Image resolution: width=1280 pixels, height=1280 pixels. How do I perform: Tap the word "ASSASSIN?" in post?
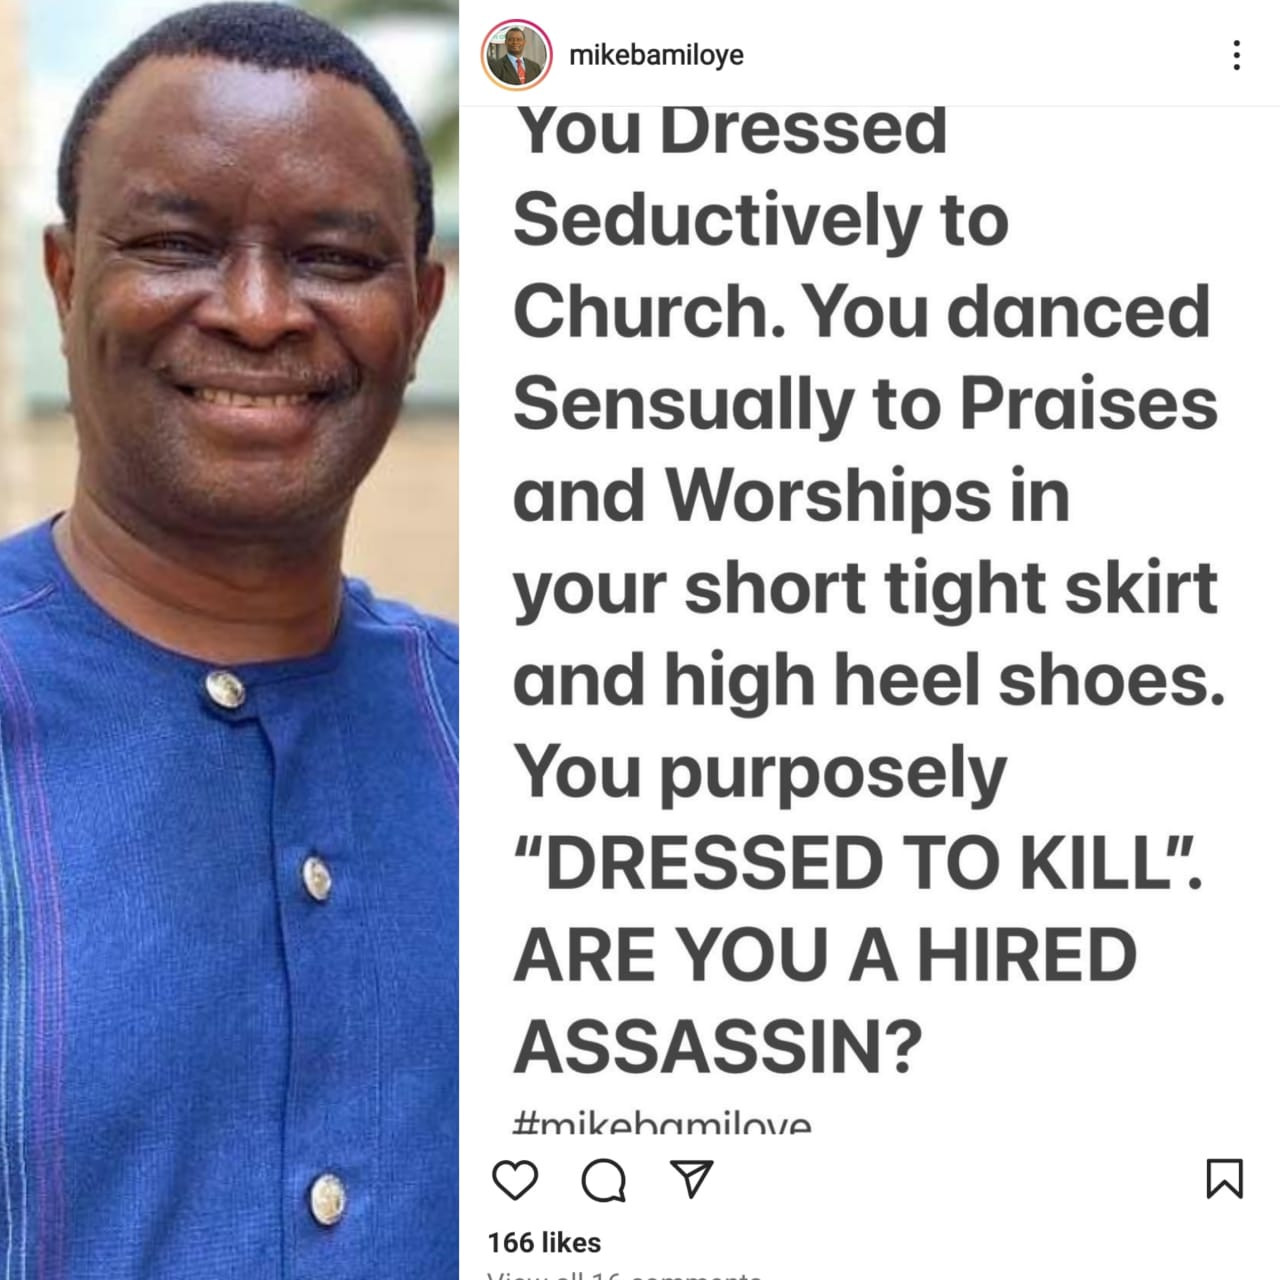pyautogui.click(x=717, y=1047)
